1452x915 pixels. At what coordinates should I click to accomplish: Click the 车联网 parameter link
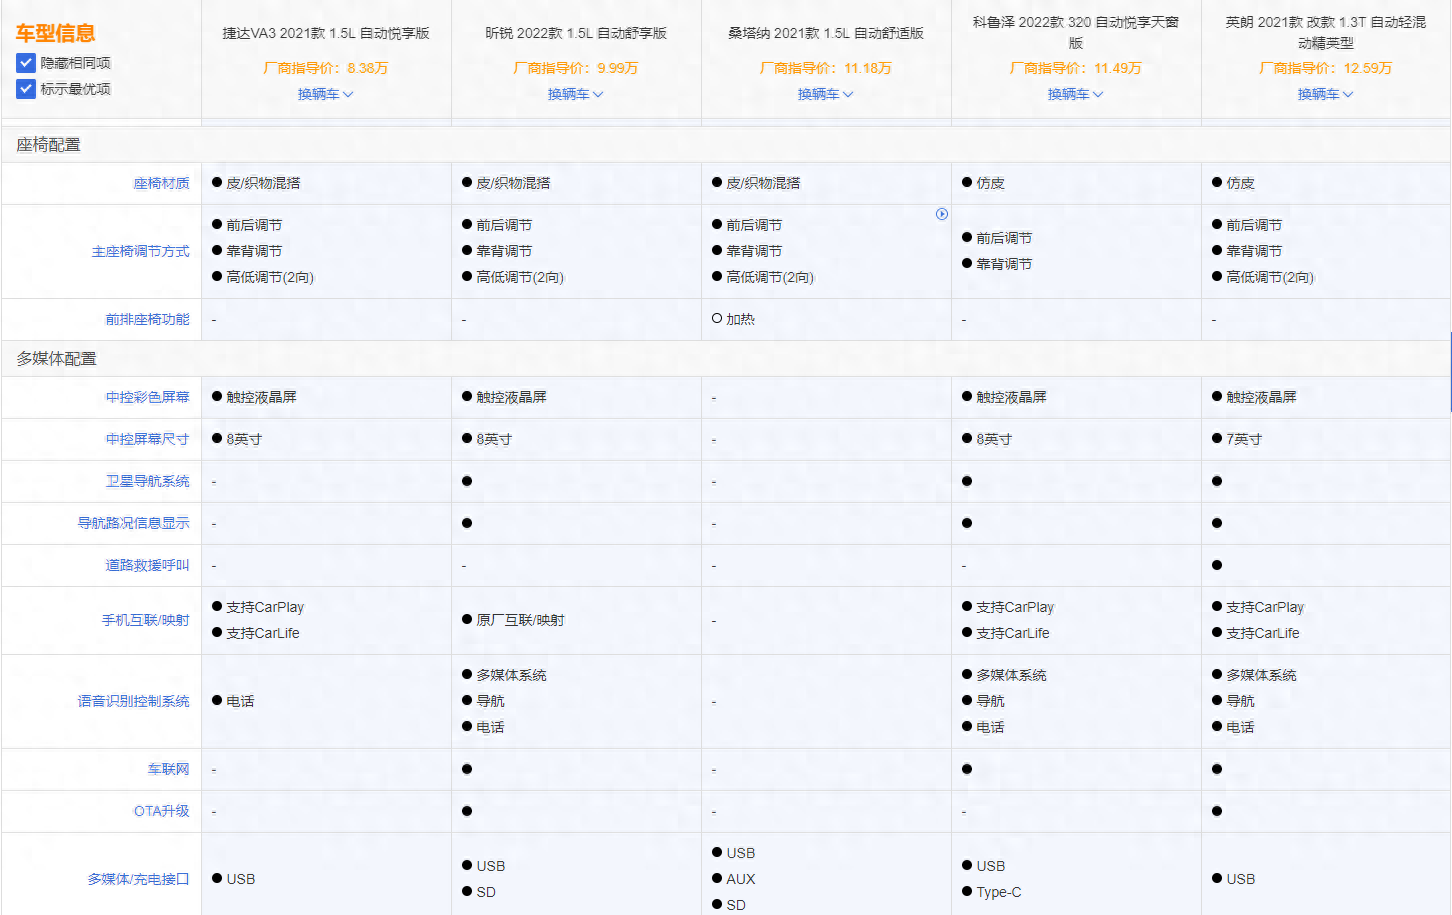[x=168, y=769]
